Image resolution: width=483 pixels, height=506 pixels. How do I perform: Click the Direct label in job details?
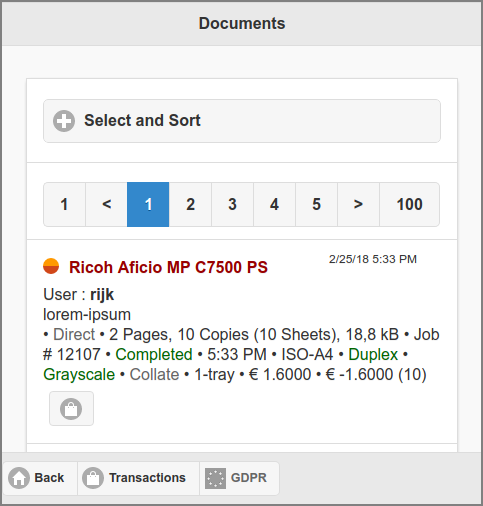pos(74,334)
